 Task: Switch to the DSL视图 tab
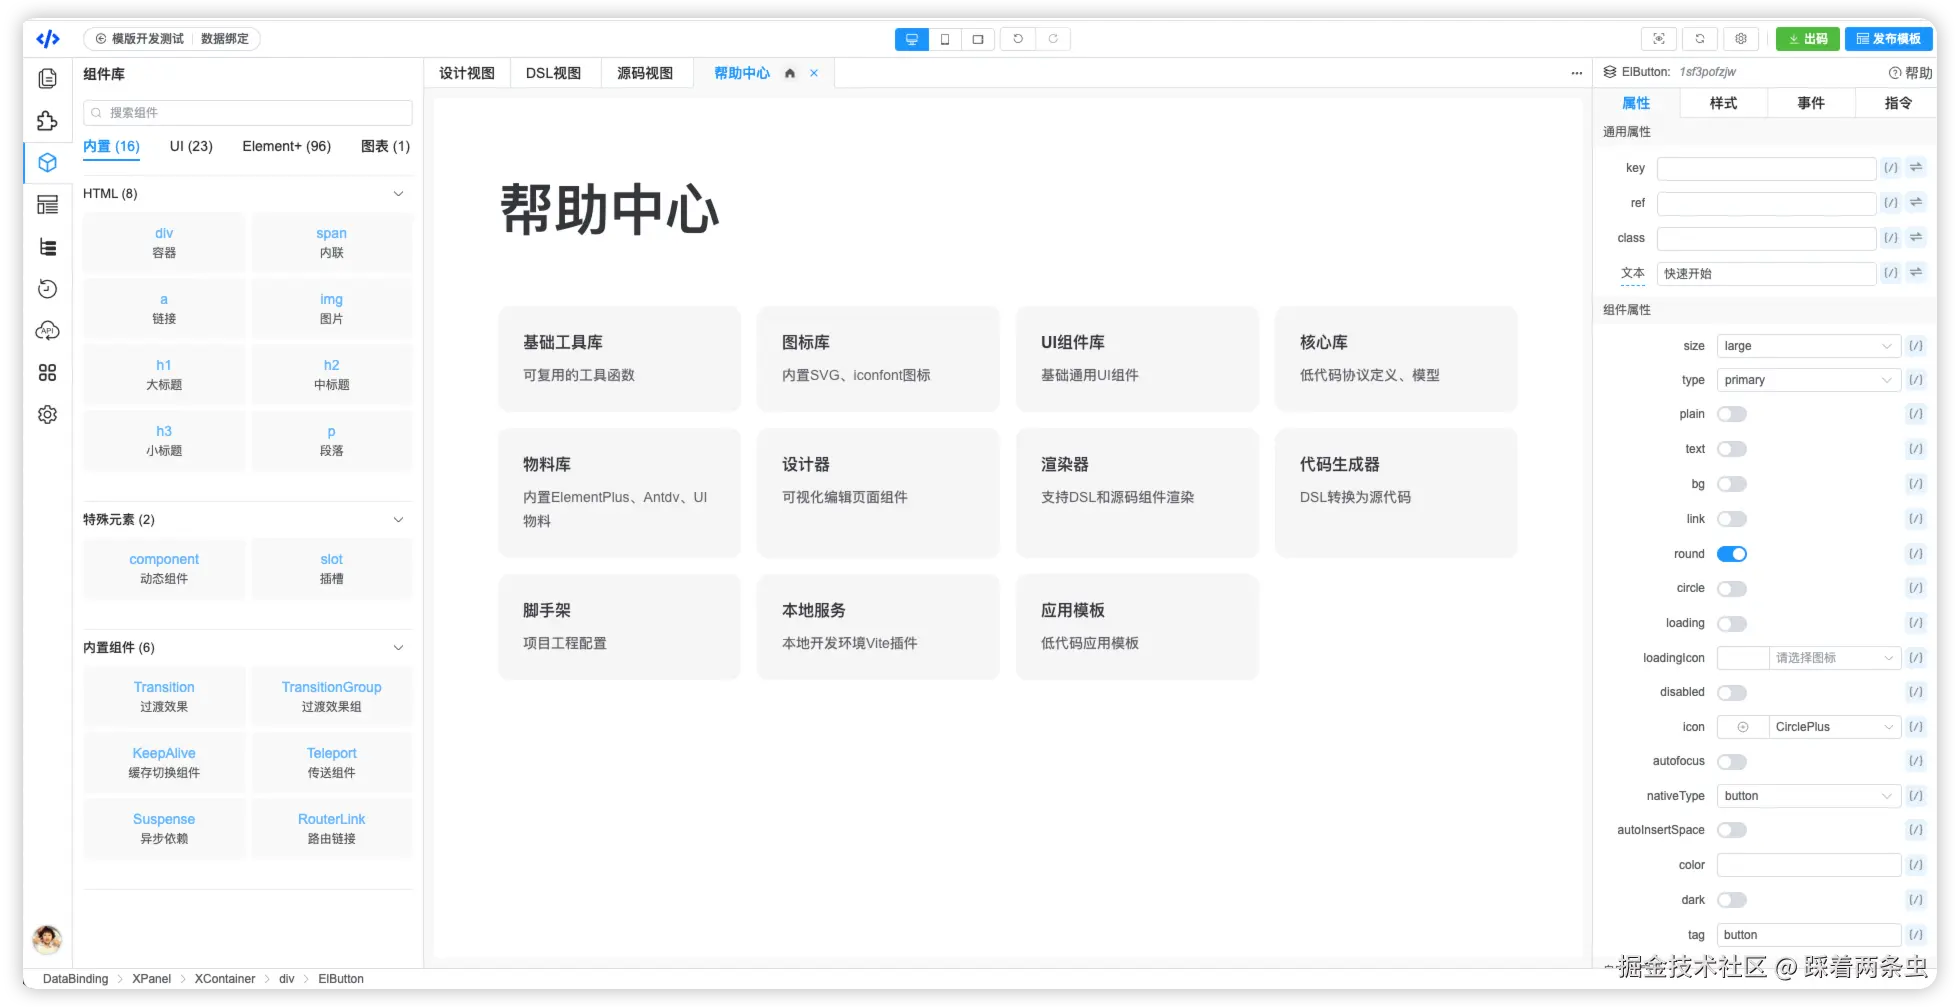tap(554, 73)
